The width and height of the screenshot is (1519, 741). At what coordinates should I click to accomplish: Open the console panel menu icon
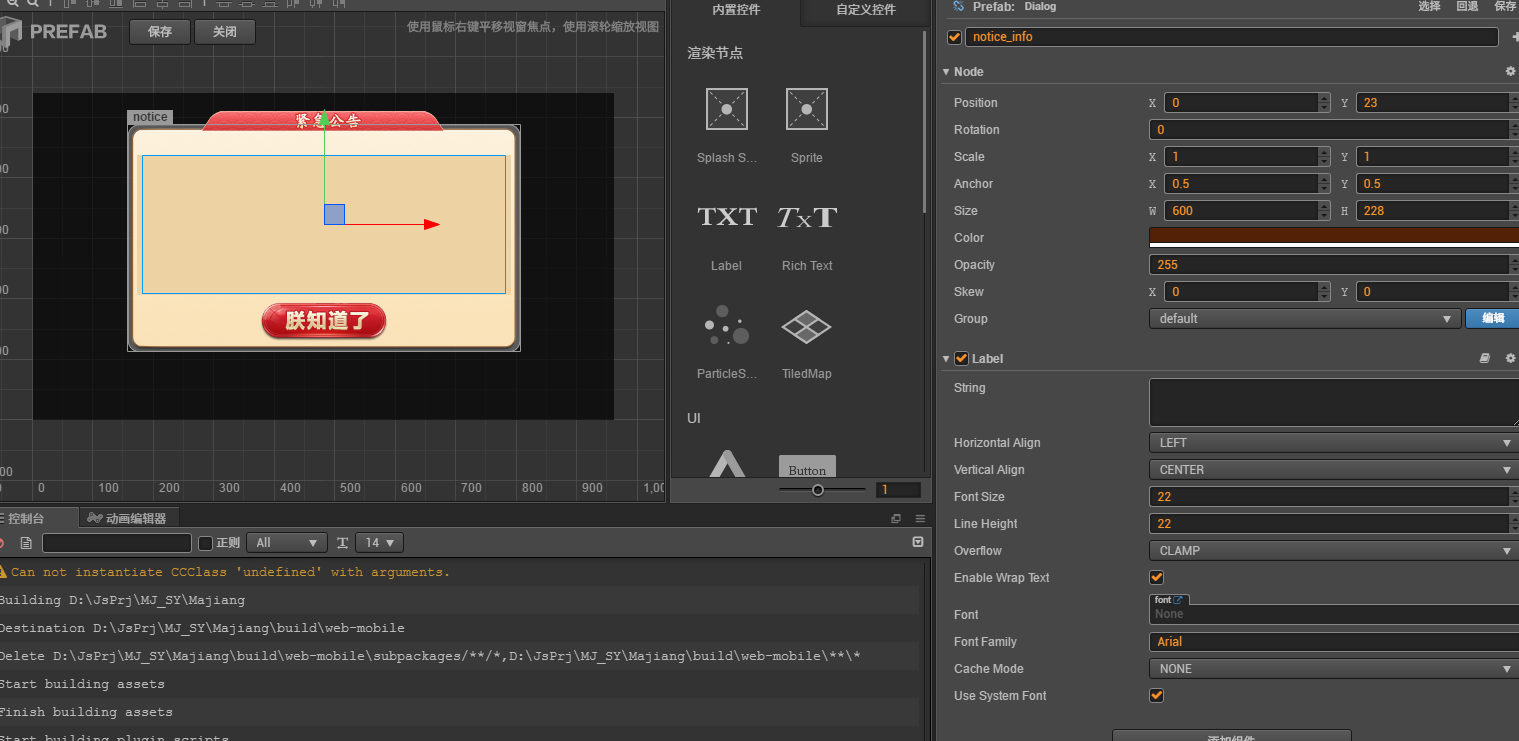tap(920, 518)
